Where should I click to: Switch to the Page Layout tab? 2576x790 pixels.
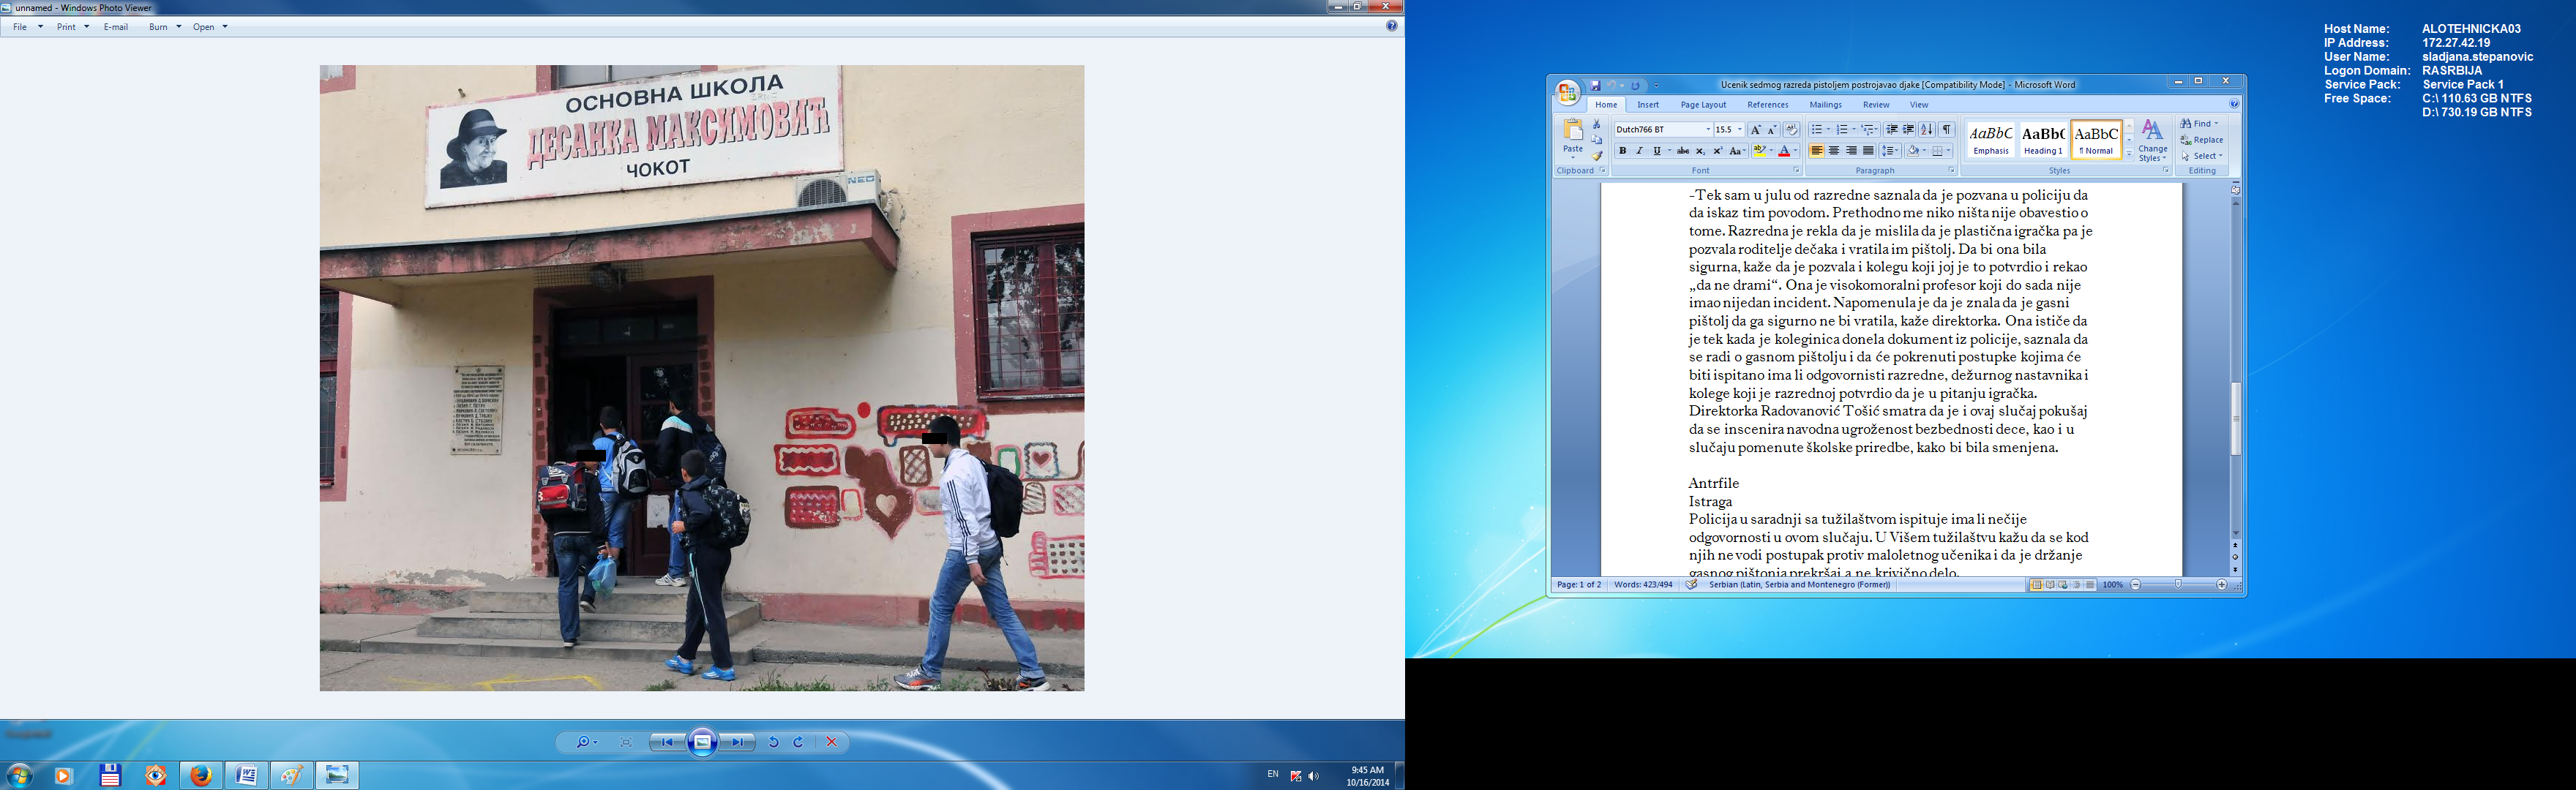pyautogui.click(x=1702, y=105)
